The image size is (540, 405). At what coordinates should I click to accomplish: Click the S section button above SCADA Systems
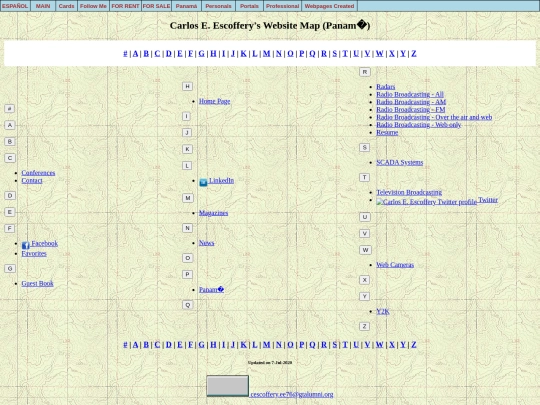point(364,147)
